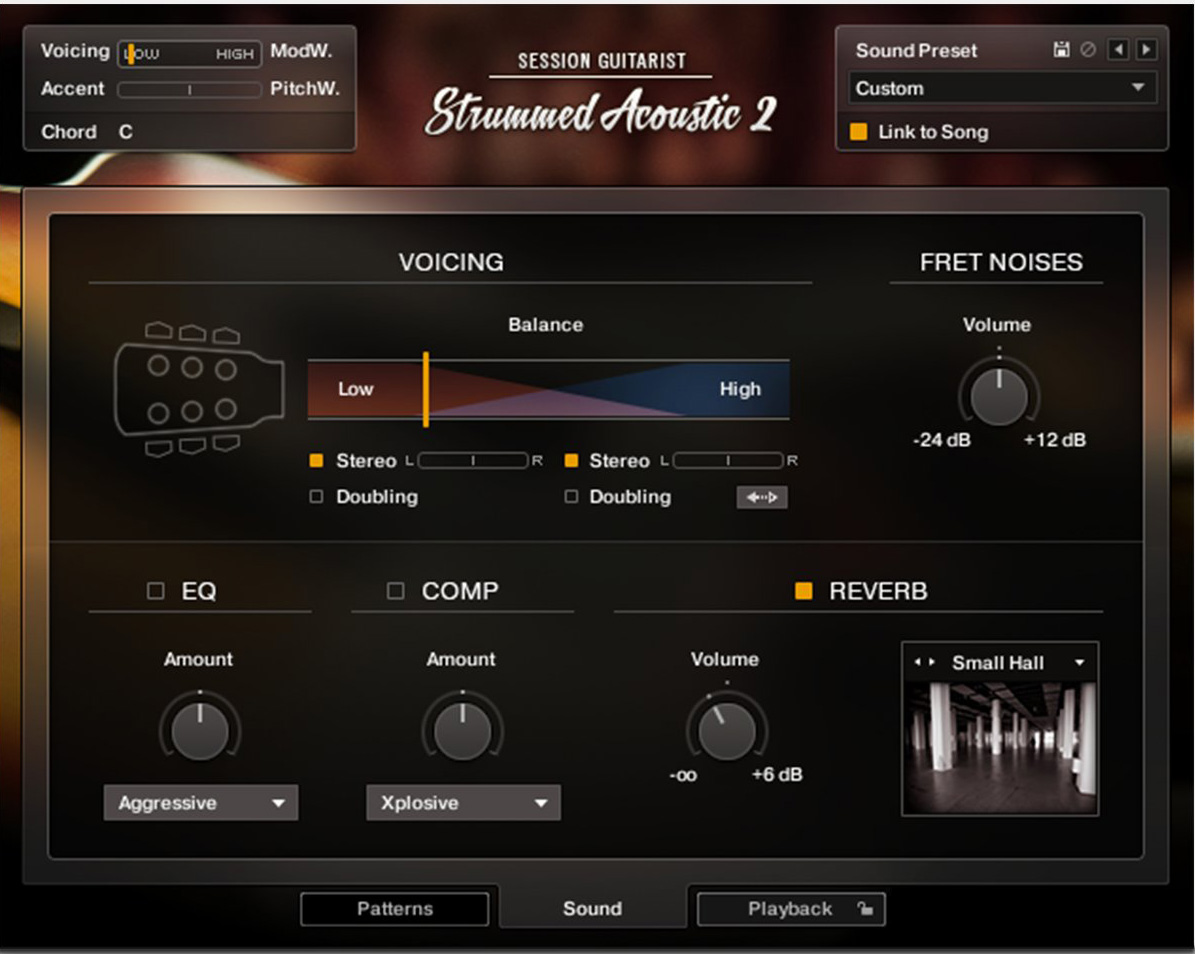Disable the REVERB effect

coord(803,591)
